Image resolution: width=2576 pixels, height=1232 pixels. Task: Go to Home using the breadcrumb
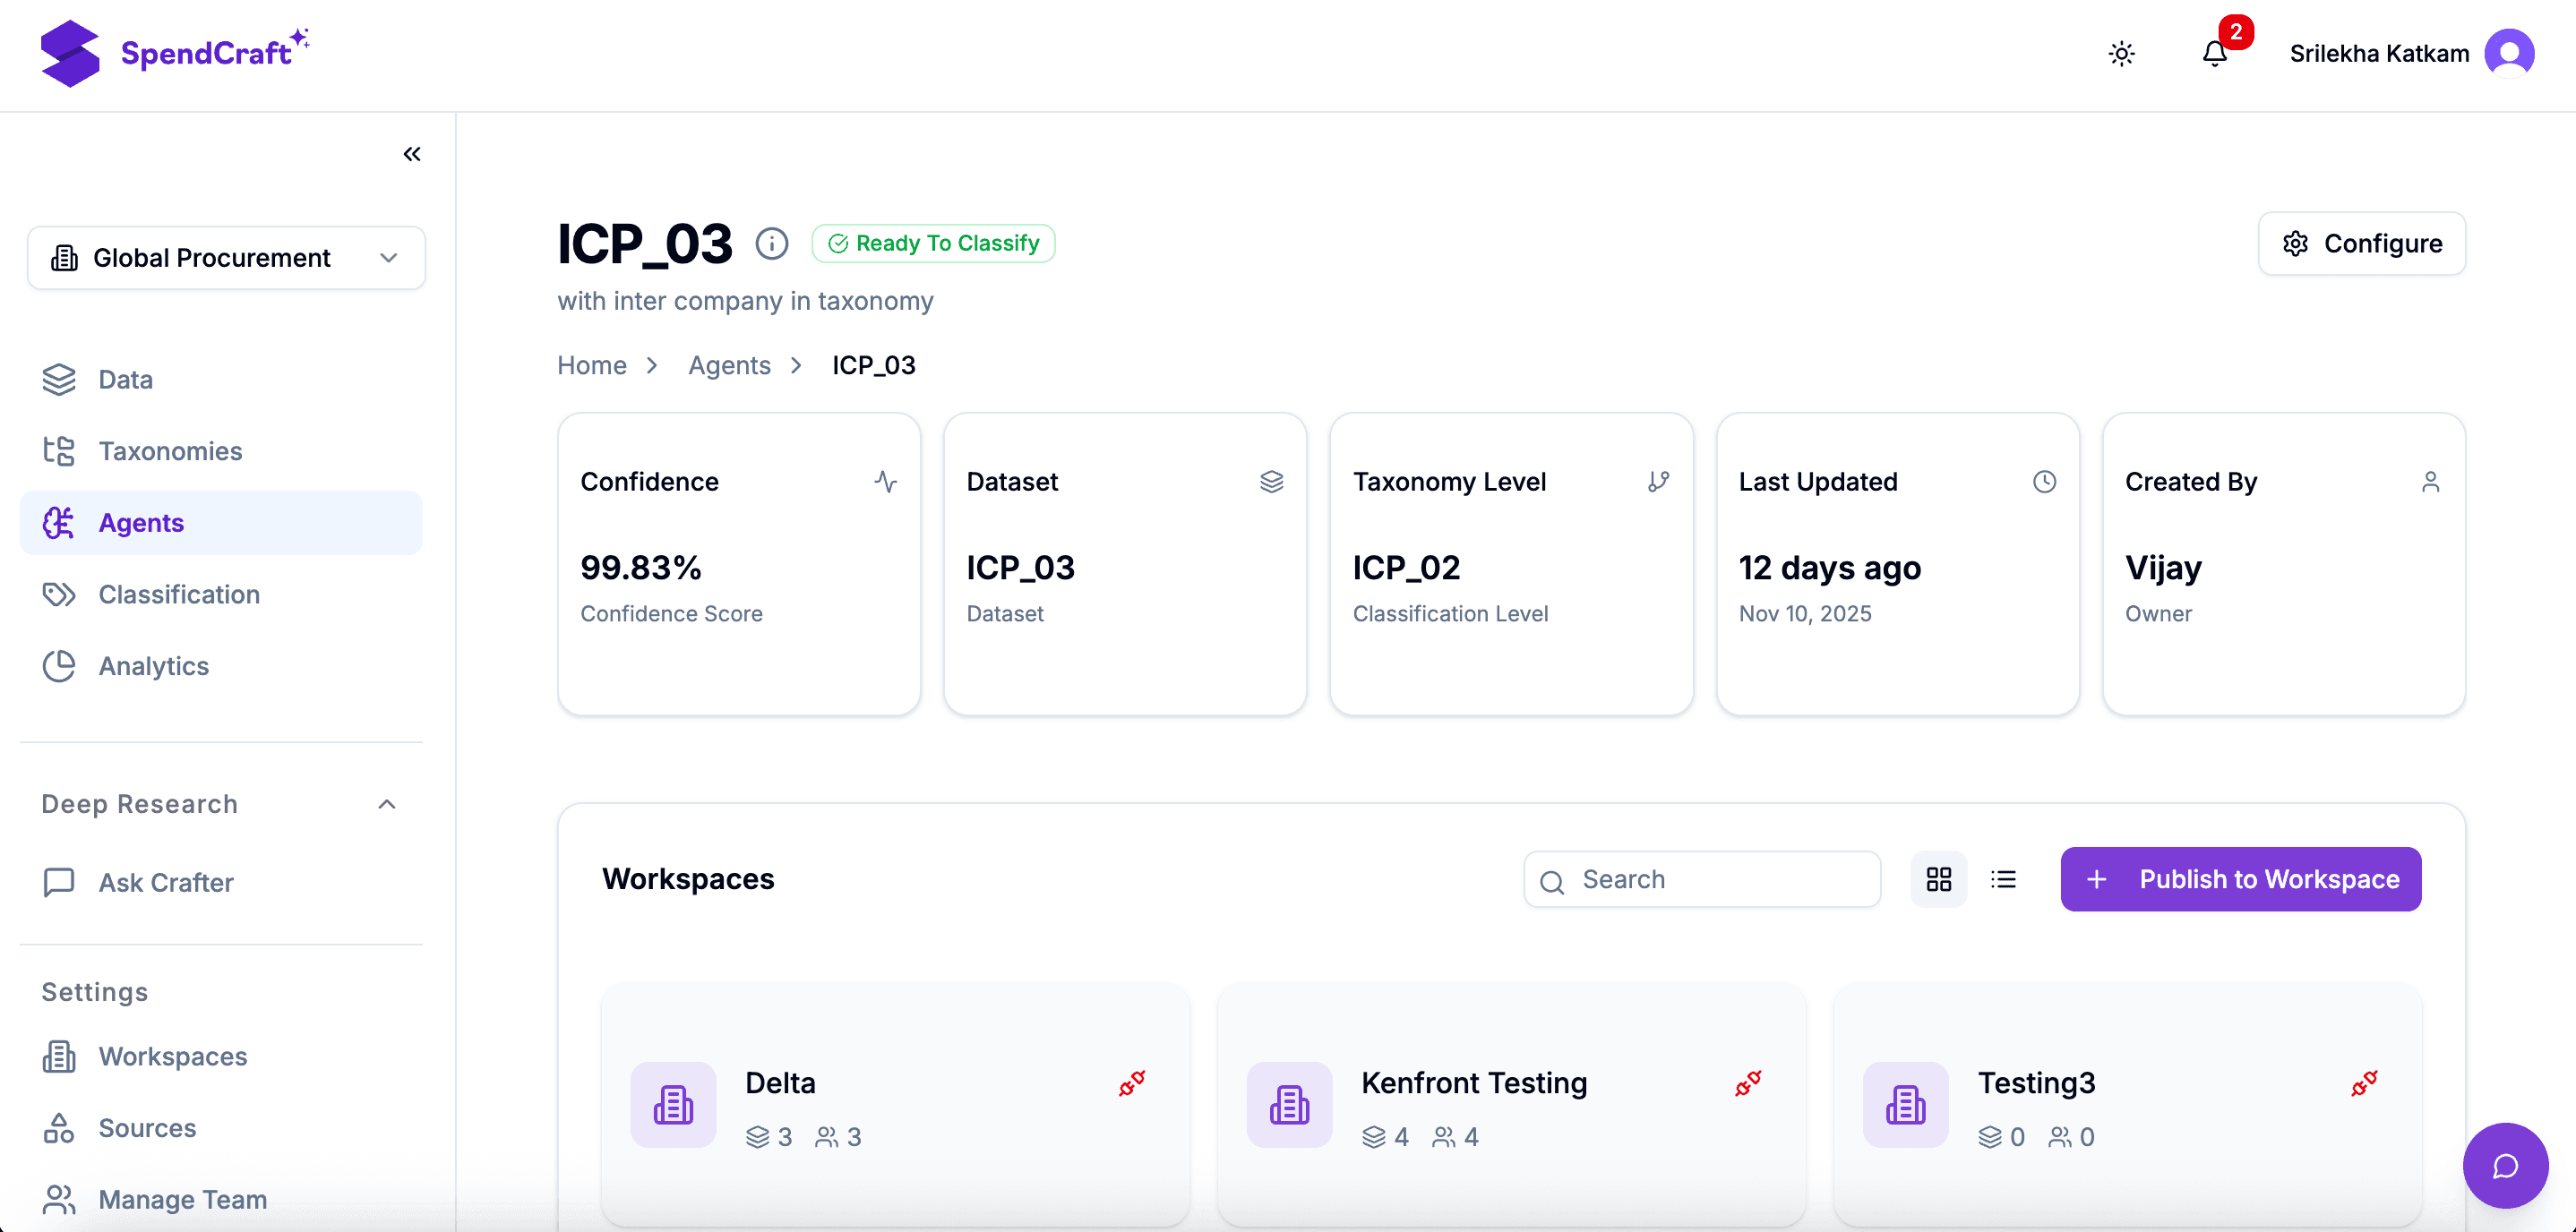(591, 365)
